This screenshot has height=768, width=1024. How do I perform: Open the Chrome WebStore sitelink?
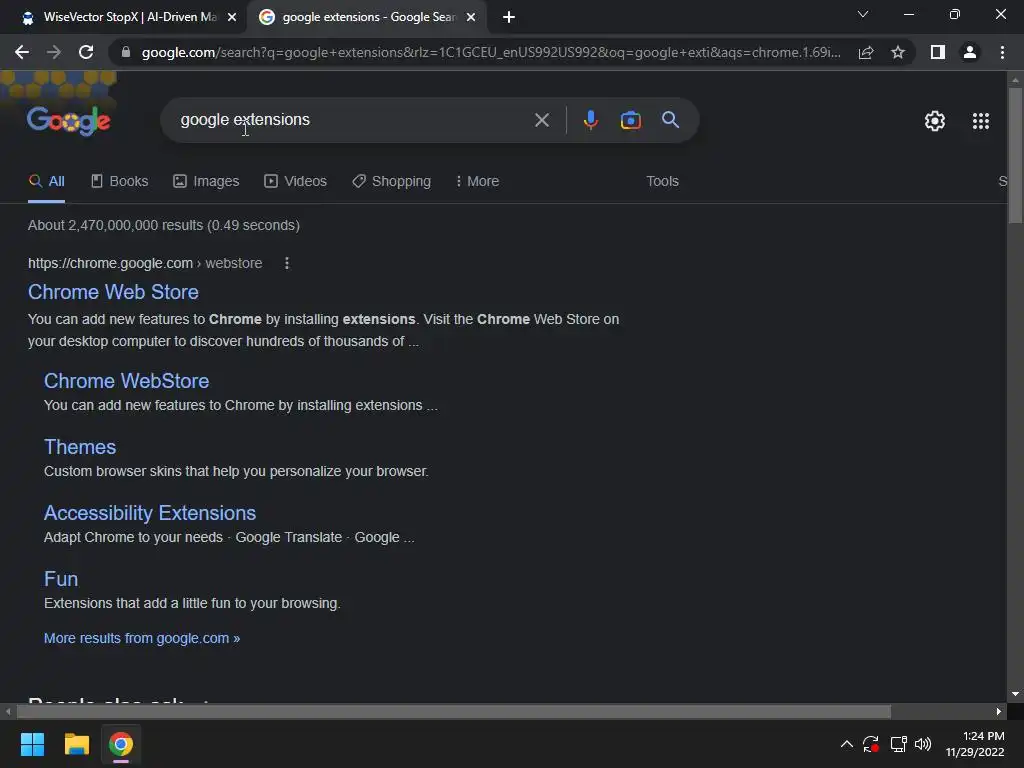click(x=126, y=381)
